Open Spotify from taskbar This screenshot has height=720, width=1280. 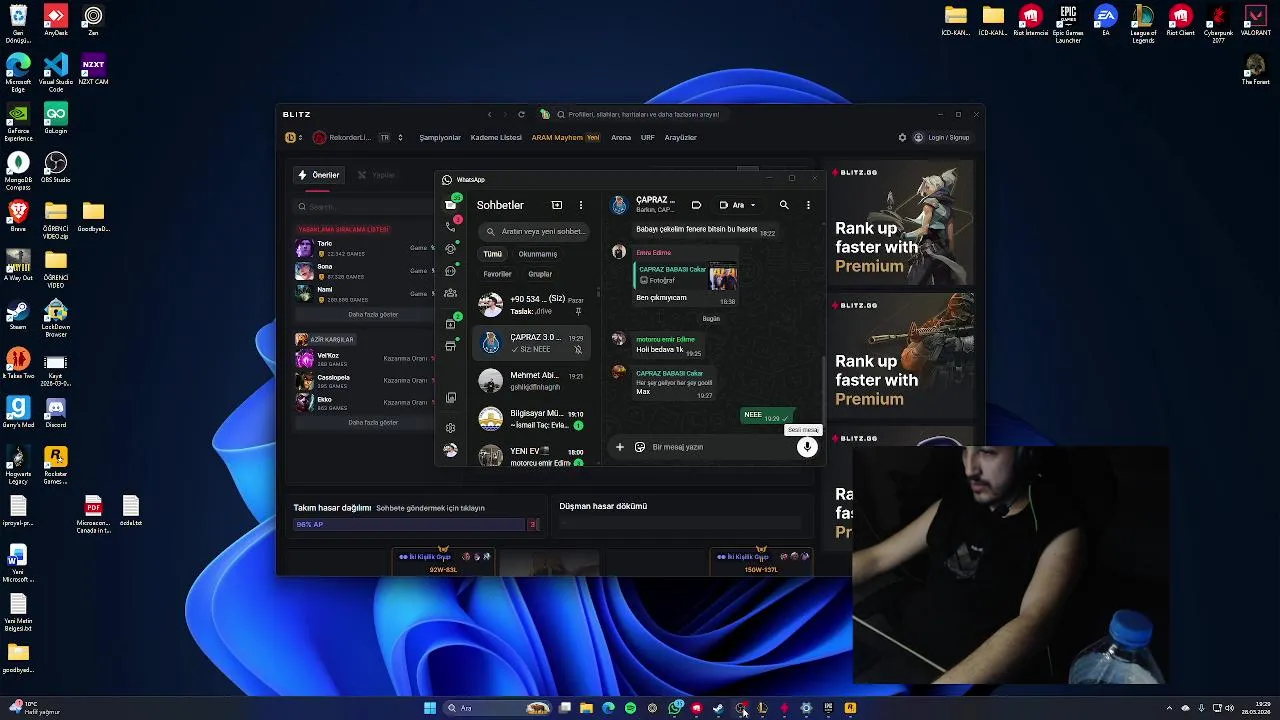[x=630, y=708]
